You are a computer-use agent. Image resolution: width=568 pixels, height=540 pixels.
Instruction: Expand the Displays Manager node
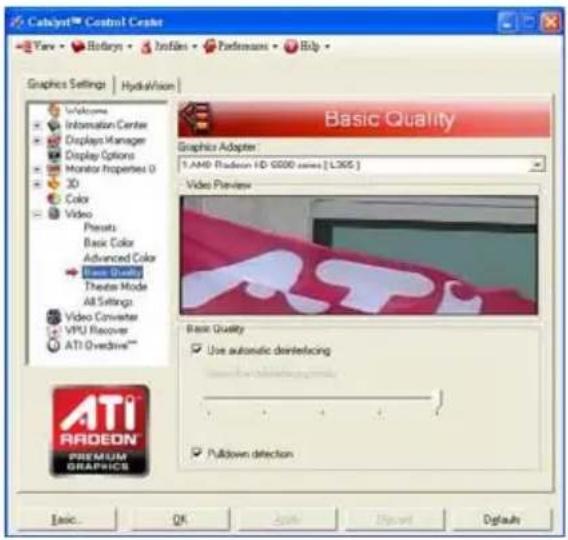point(37,140)
